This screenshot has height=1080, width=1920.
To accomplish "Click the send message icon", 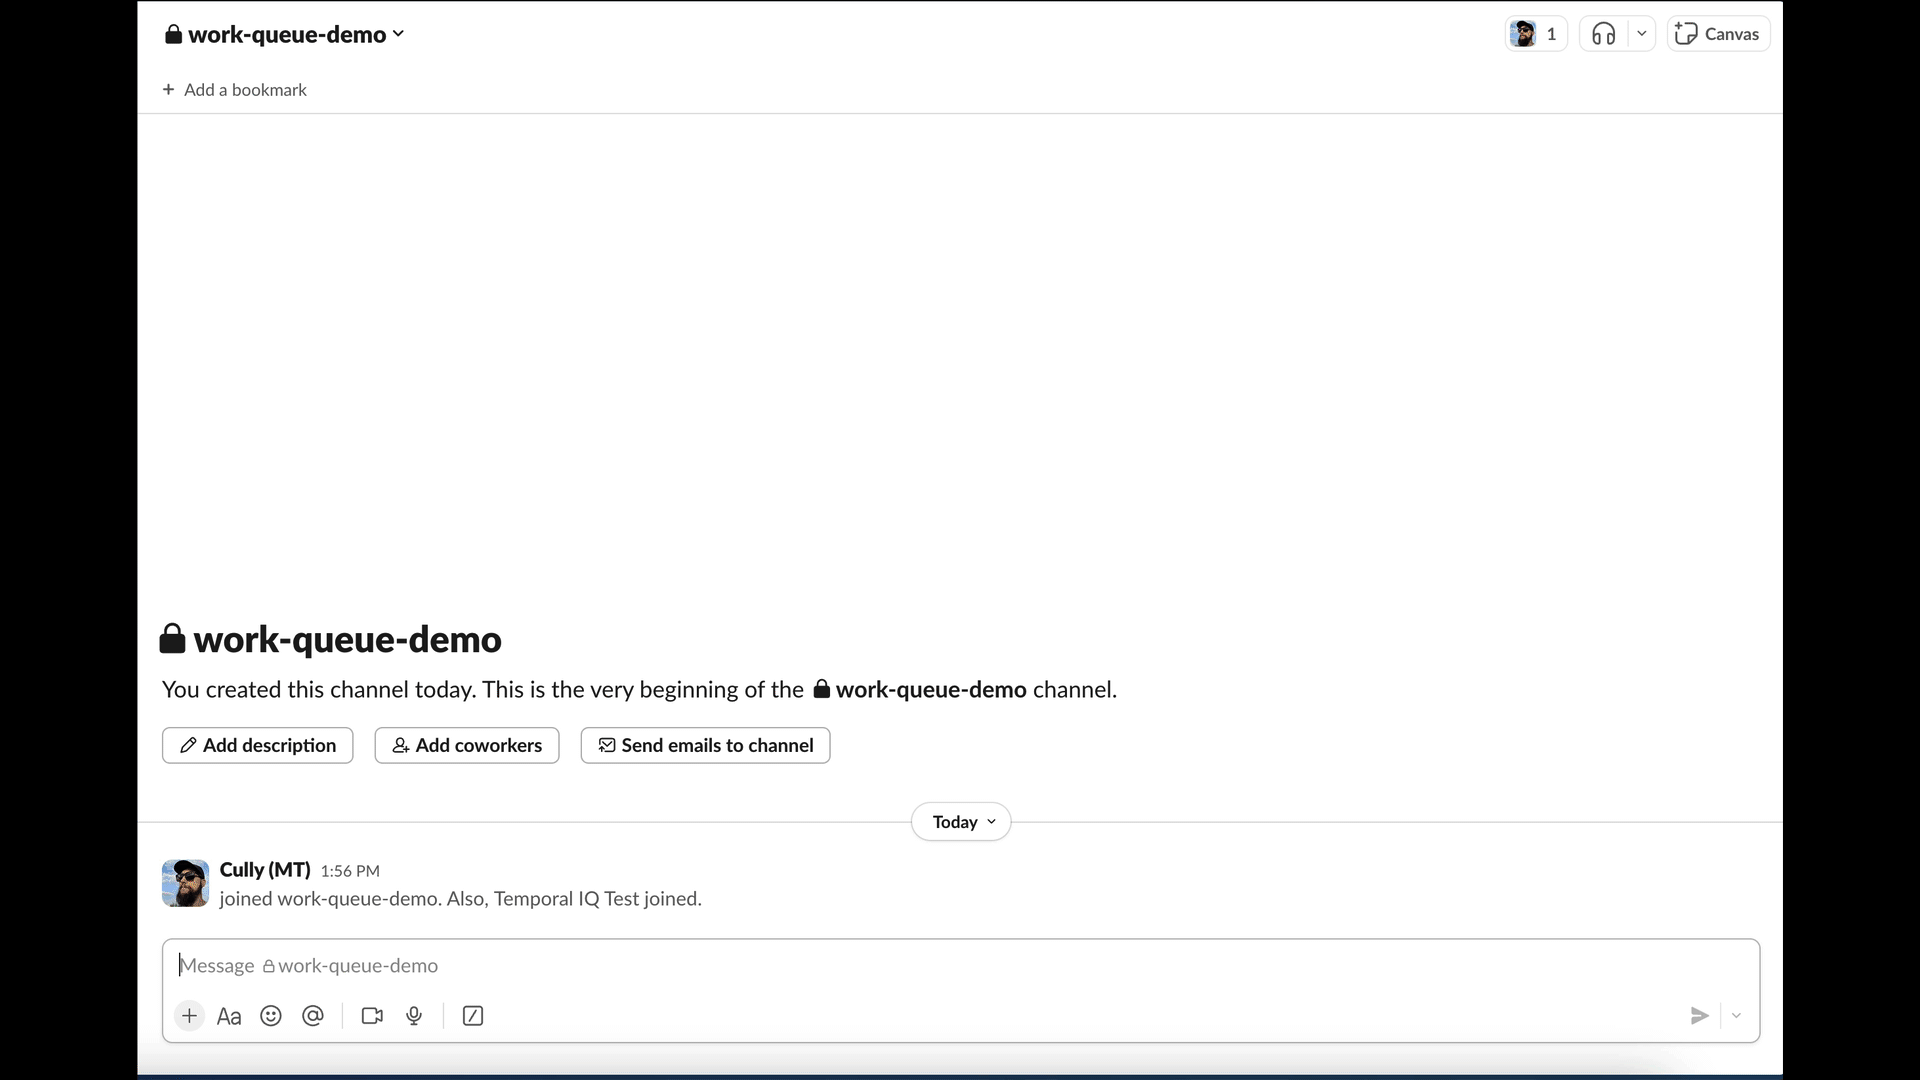I will pos(1698,1015).
